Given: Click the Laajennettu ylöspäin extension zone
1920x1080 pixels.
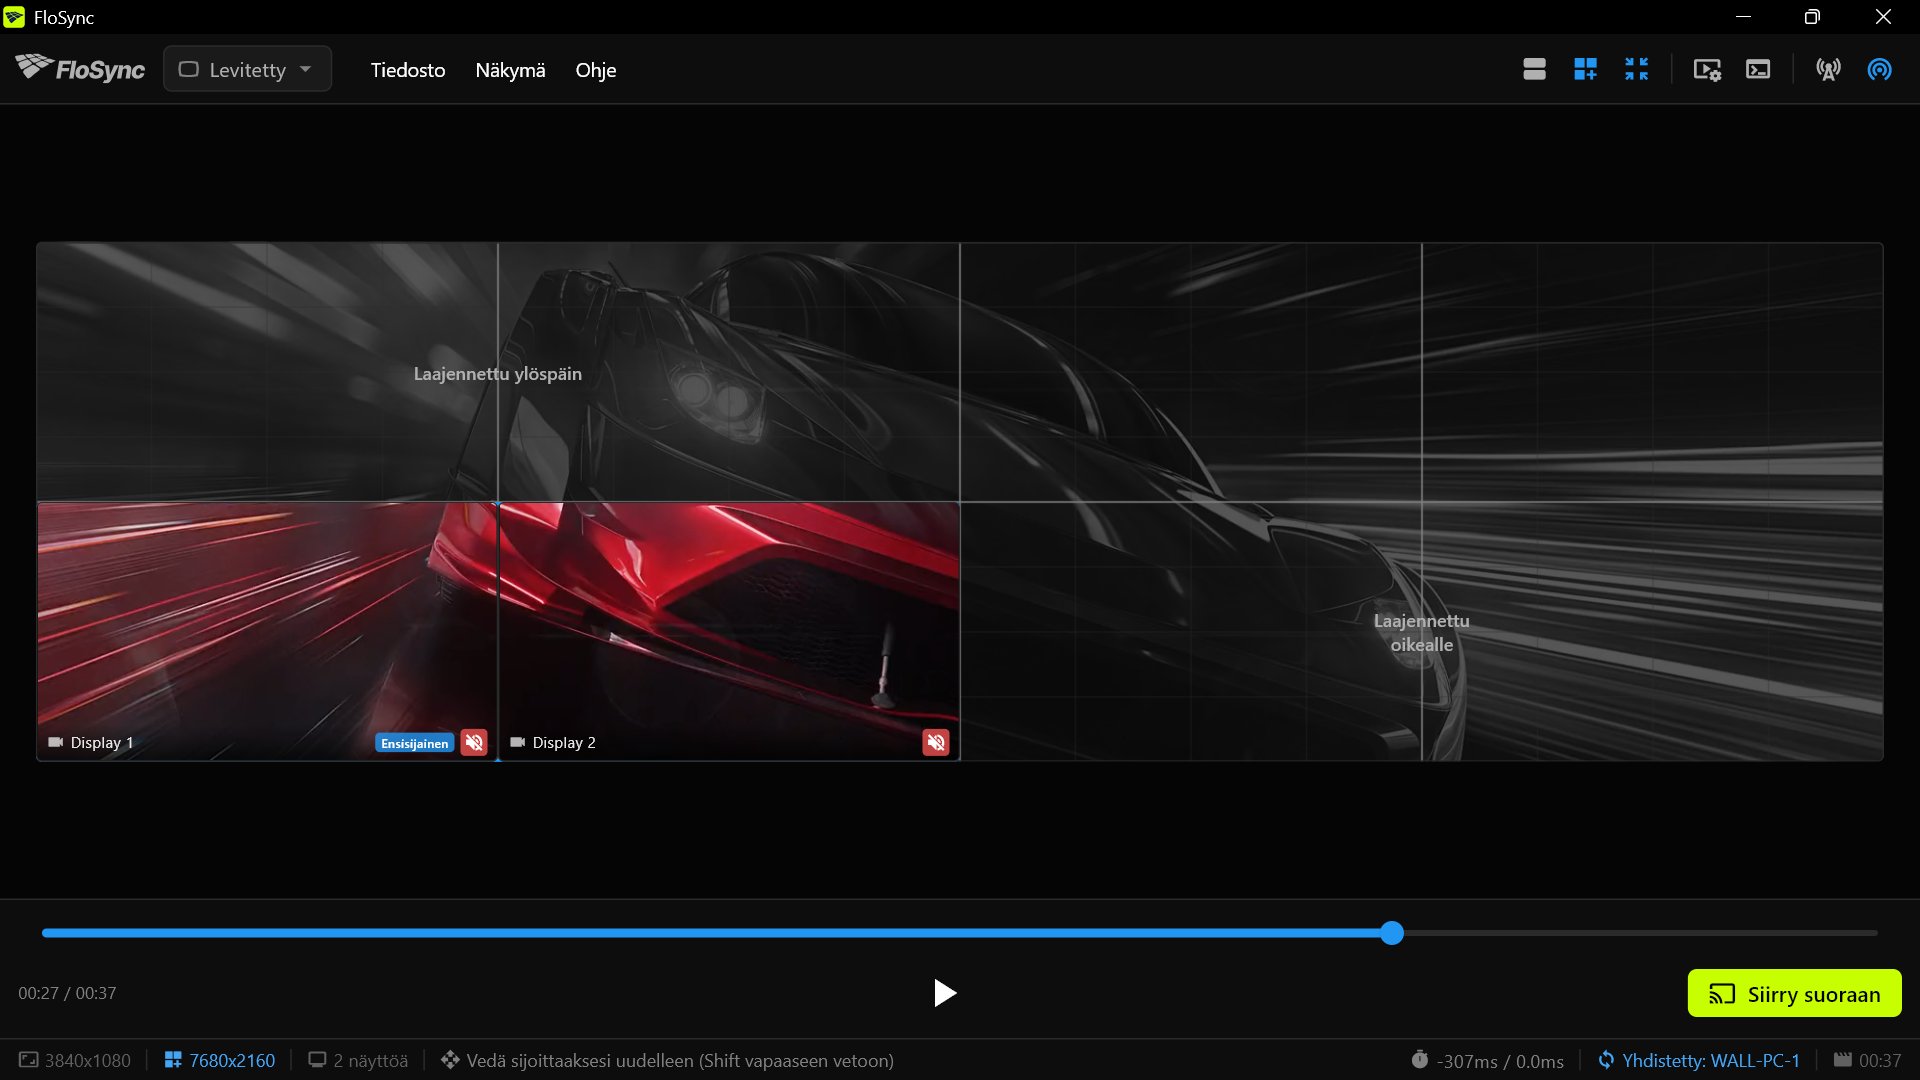Looking at the screenshot, I should click(498, 373).
